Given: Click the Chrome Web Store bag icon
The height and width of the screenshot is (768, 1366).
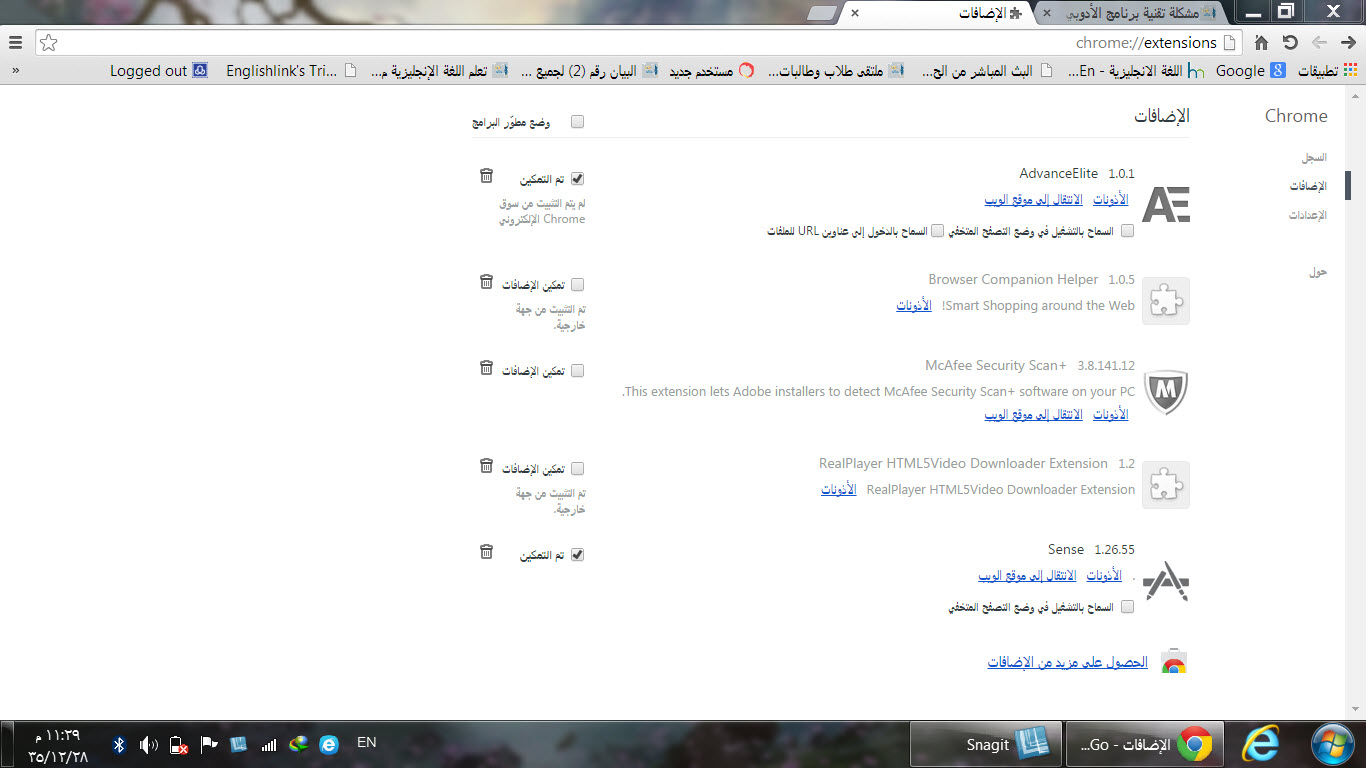Looking at the screenshot, I should [x=1174, y=662].
